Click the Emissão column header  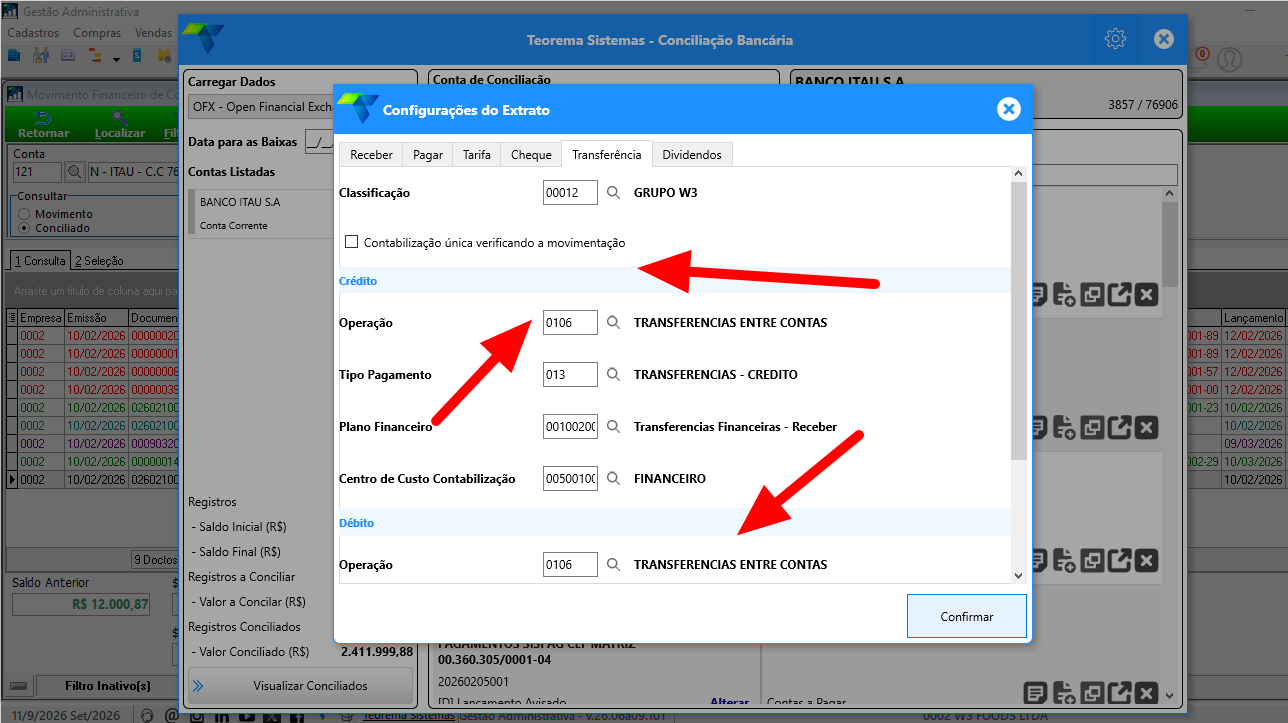[94, 317]
